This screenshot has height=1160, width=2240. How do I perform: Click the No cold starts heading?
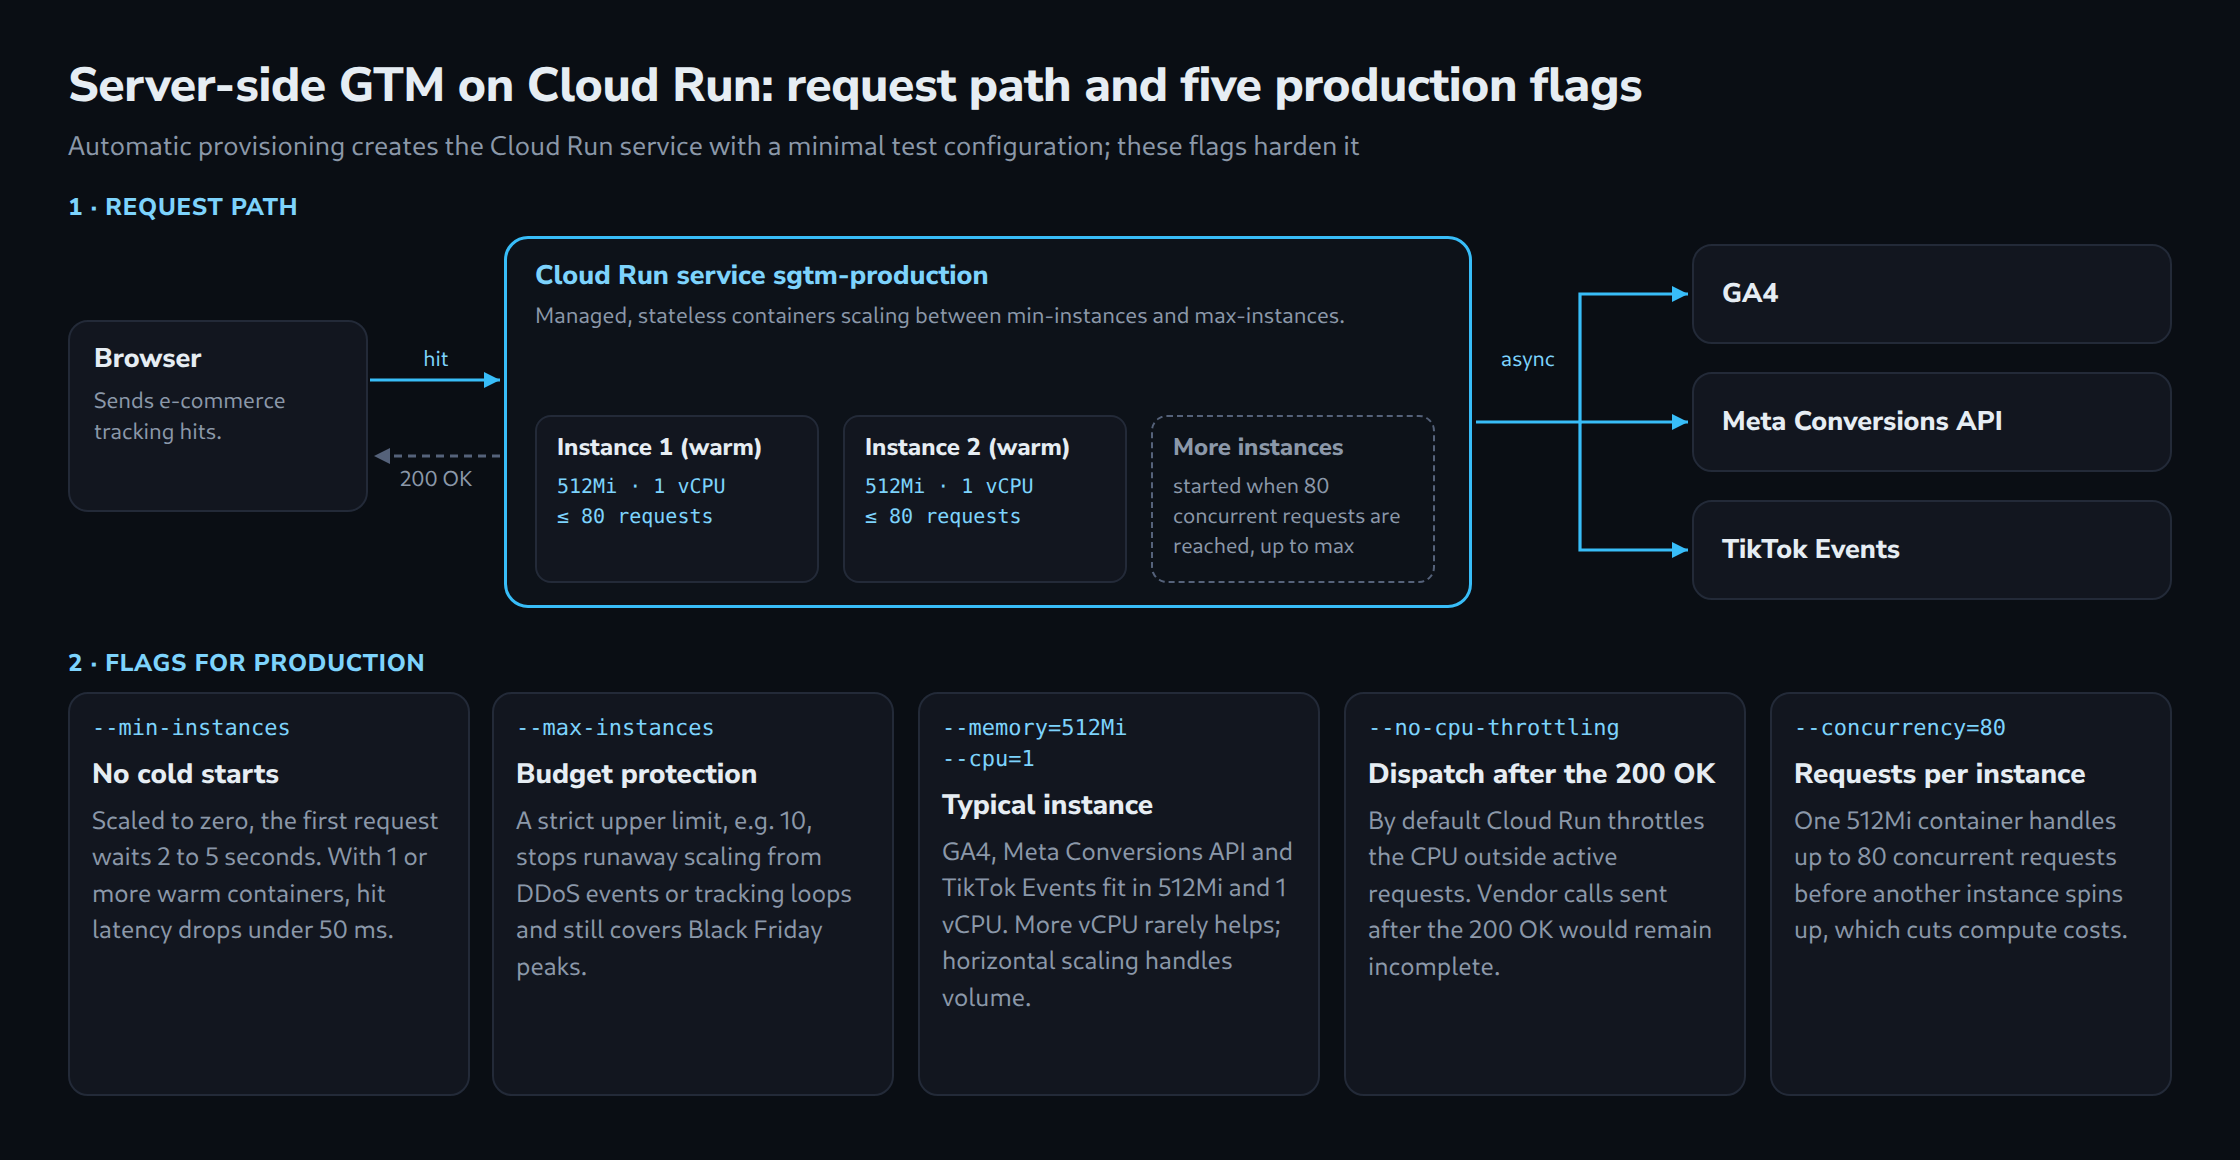click(186, 774)
